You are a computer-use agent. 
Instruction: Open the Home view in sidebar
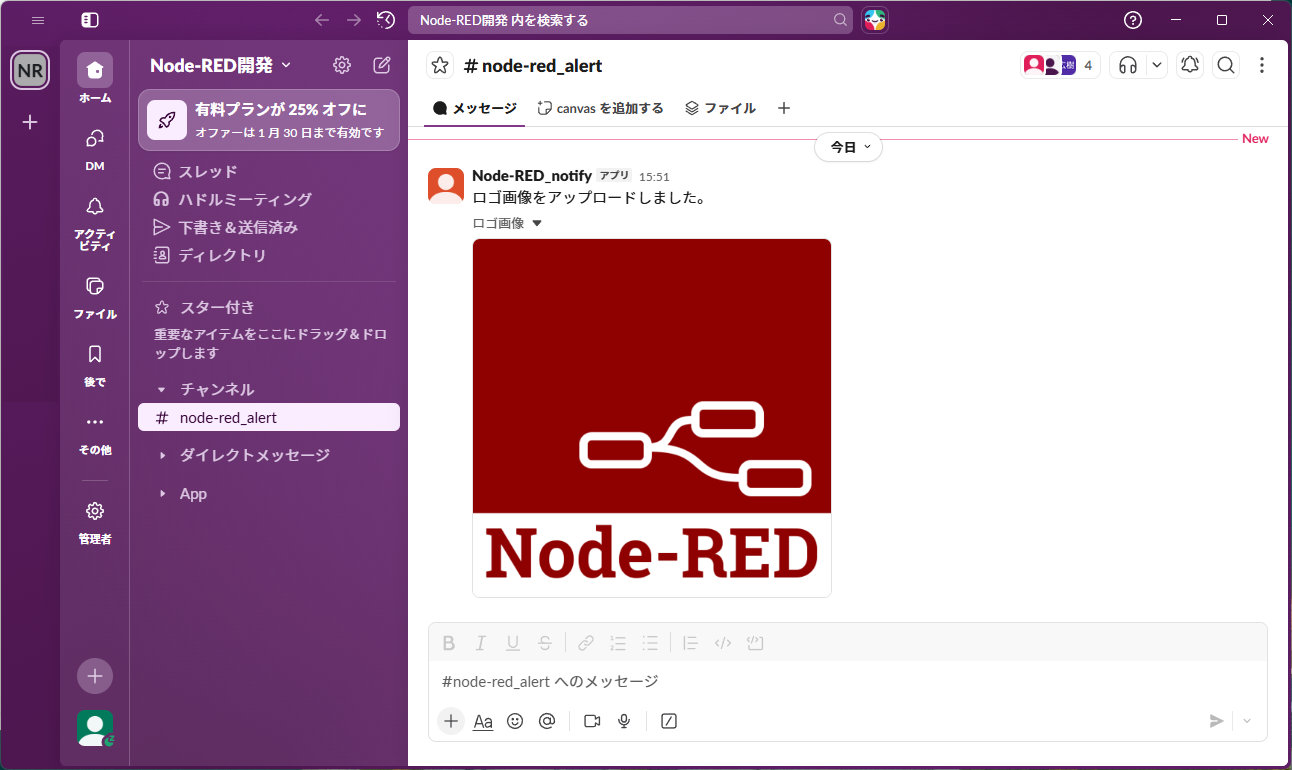(x=95, y=79)
